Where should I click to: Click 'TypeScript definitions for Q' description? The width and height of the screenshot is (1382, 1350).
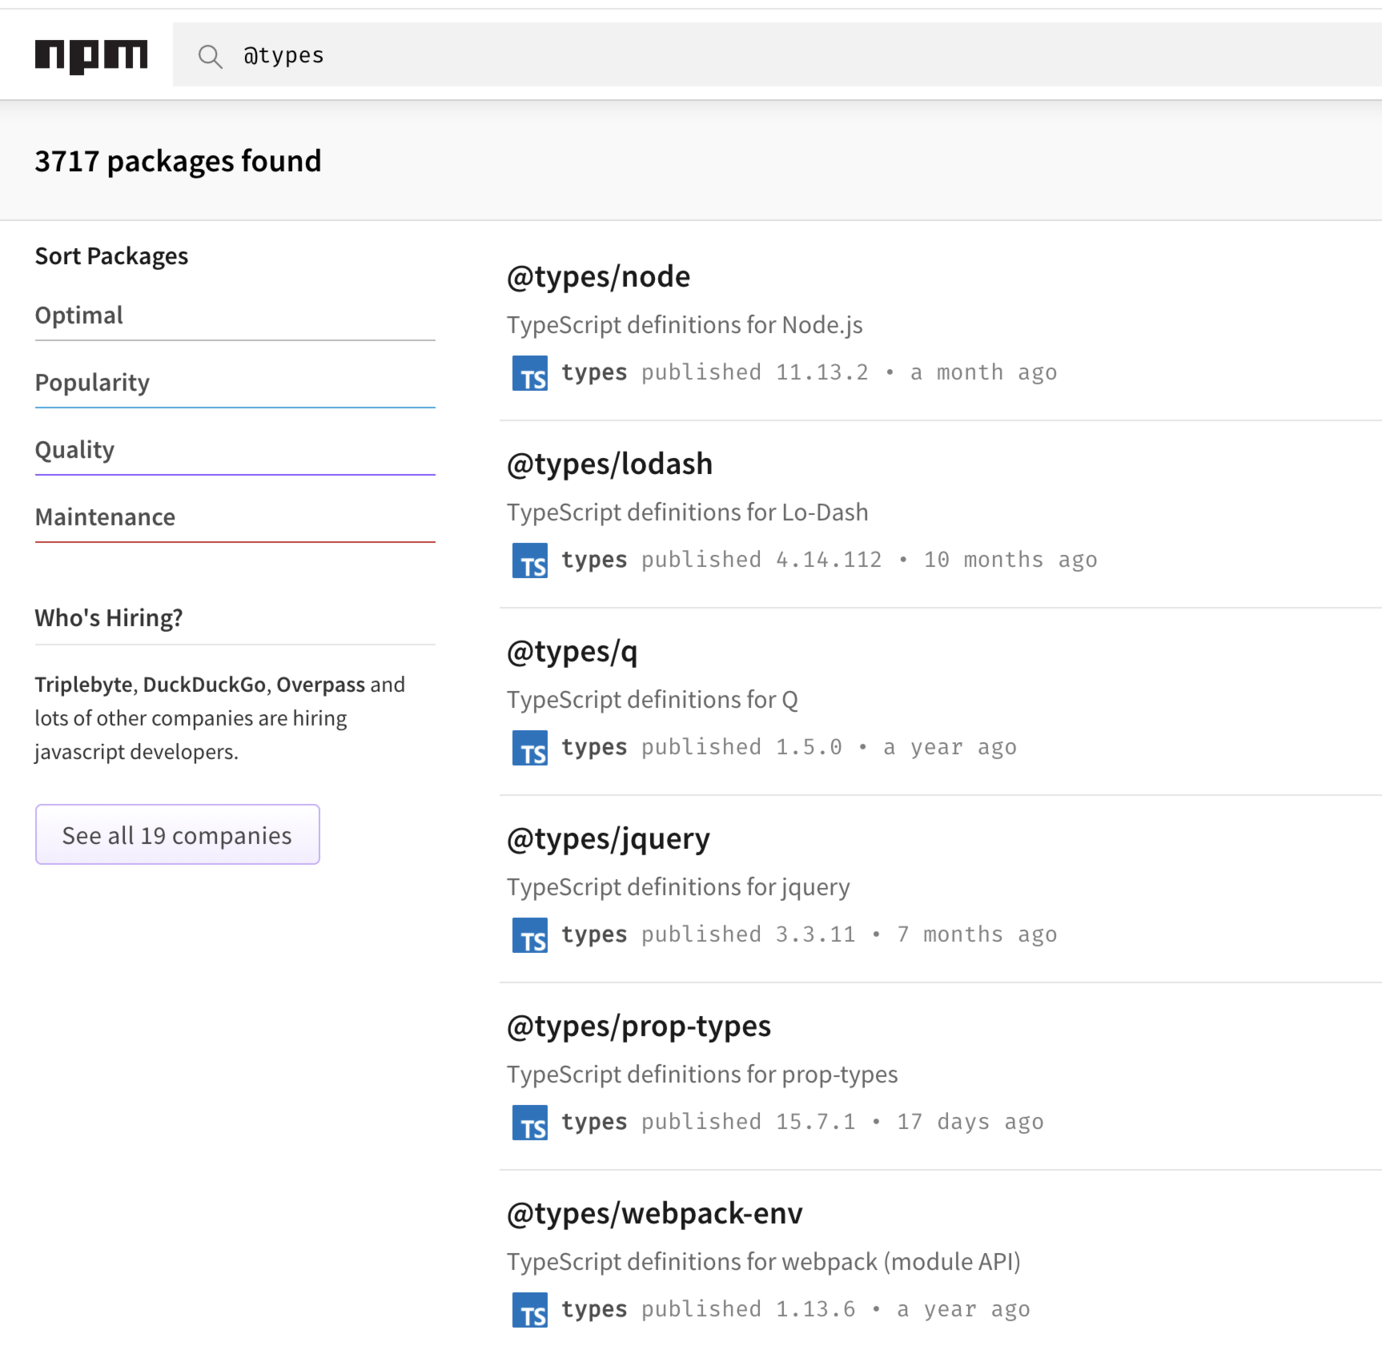[x=652, y=700]
